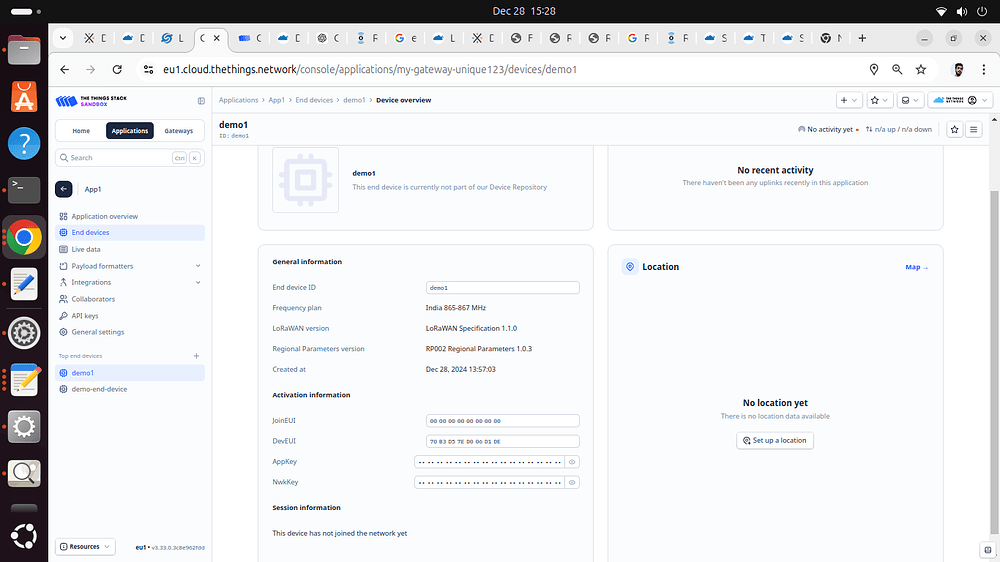Open the plus add-new dropdown in header

coord(848,100)
